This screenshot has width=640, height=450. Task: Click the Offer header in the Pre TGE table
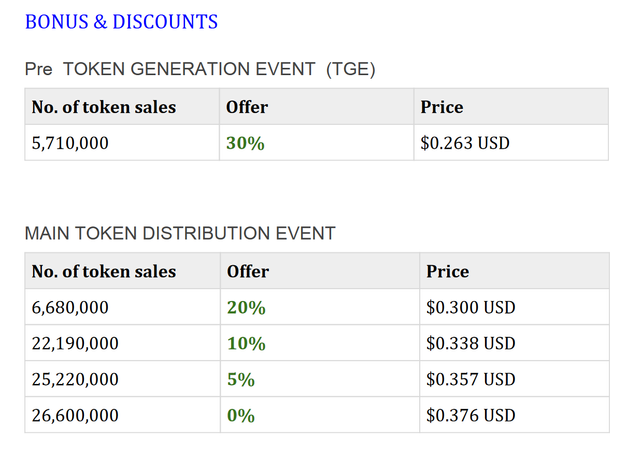(247, 107)
